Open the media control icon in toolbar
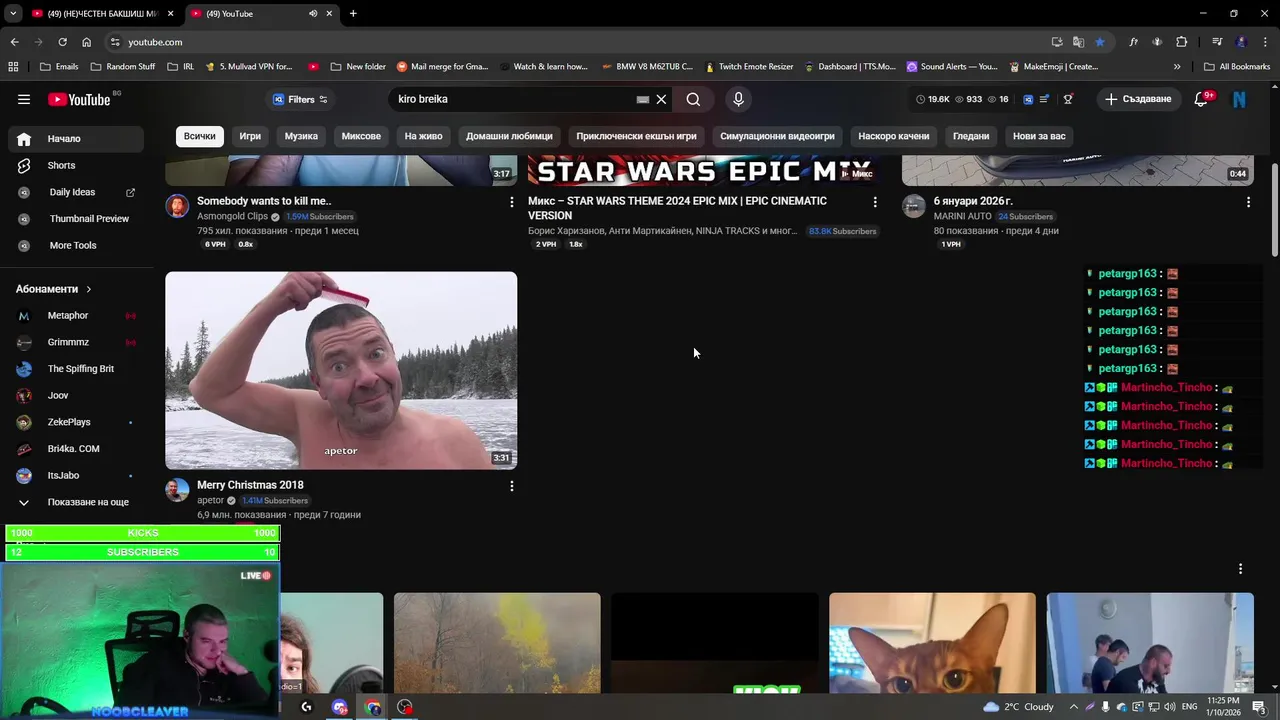This screenshot has height=720, width=1280. pos(1217,42)
